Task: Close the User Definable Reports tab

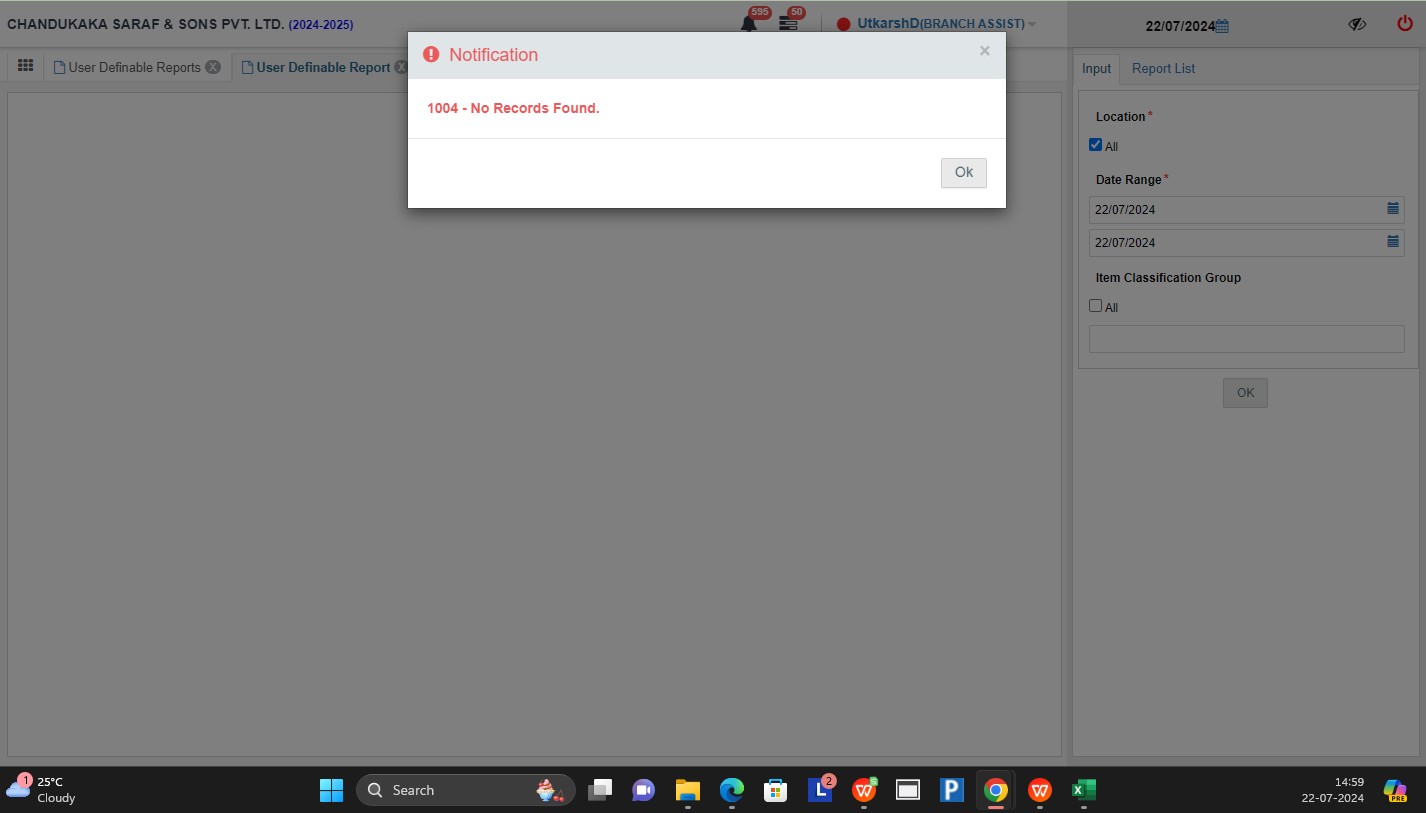Action: [213, 67]
